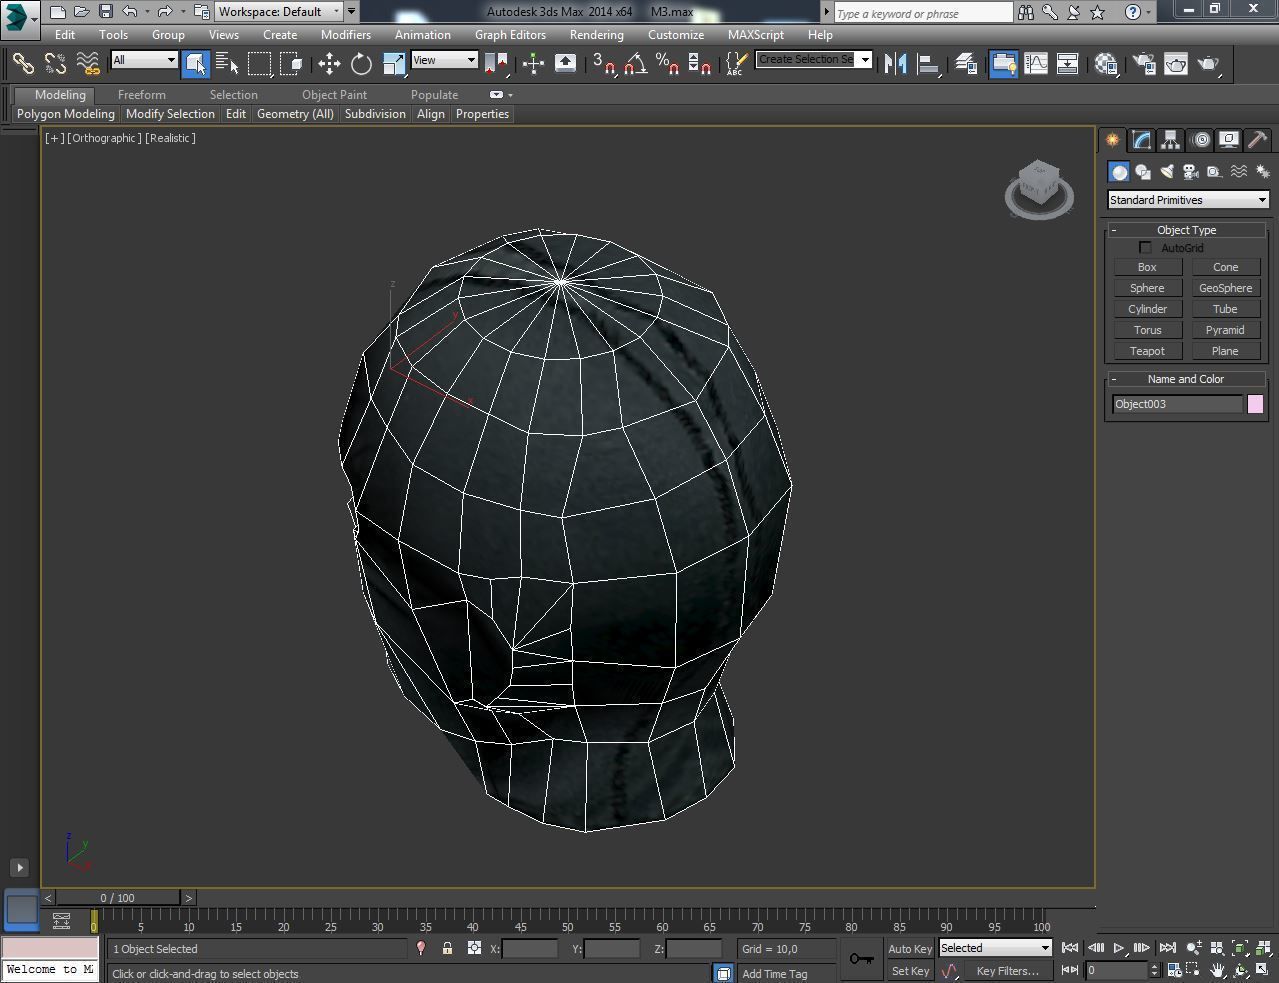Open the Key Filters dialog
Screen dimensions: 1279x983
[1007, 971]
